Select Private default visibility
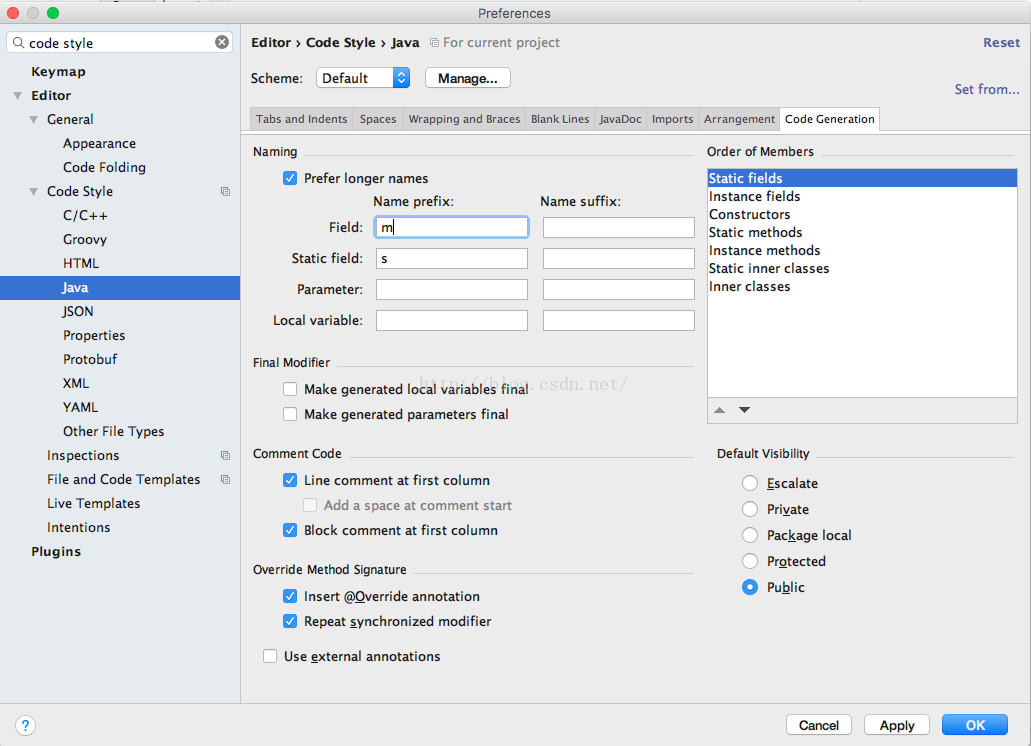Image resolution: width=1031 pixels, height=746 pixels. click(x=750, y=510)
